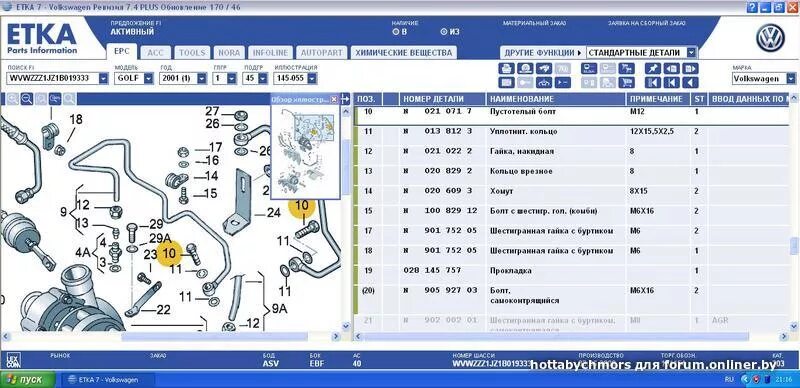This screenshot has height=388, width=800.
Task: Open the Другие функции menu button
Action: pyautogui.click(x=543, y=53)
